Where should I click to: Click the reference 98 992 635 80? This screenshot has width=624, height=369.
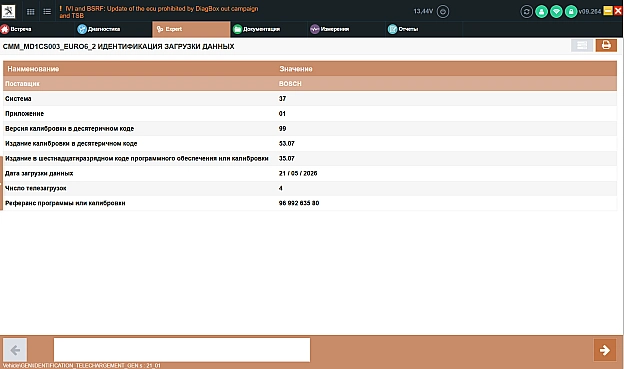click(299, 203)
